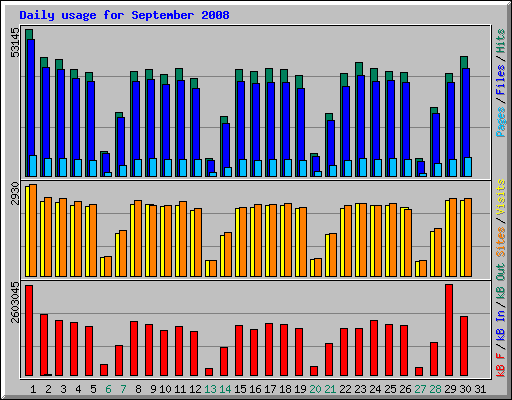Screen dimensions: 512x400
Task: Click day 13 label on the axis
Action: coord(210,389)
